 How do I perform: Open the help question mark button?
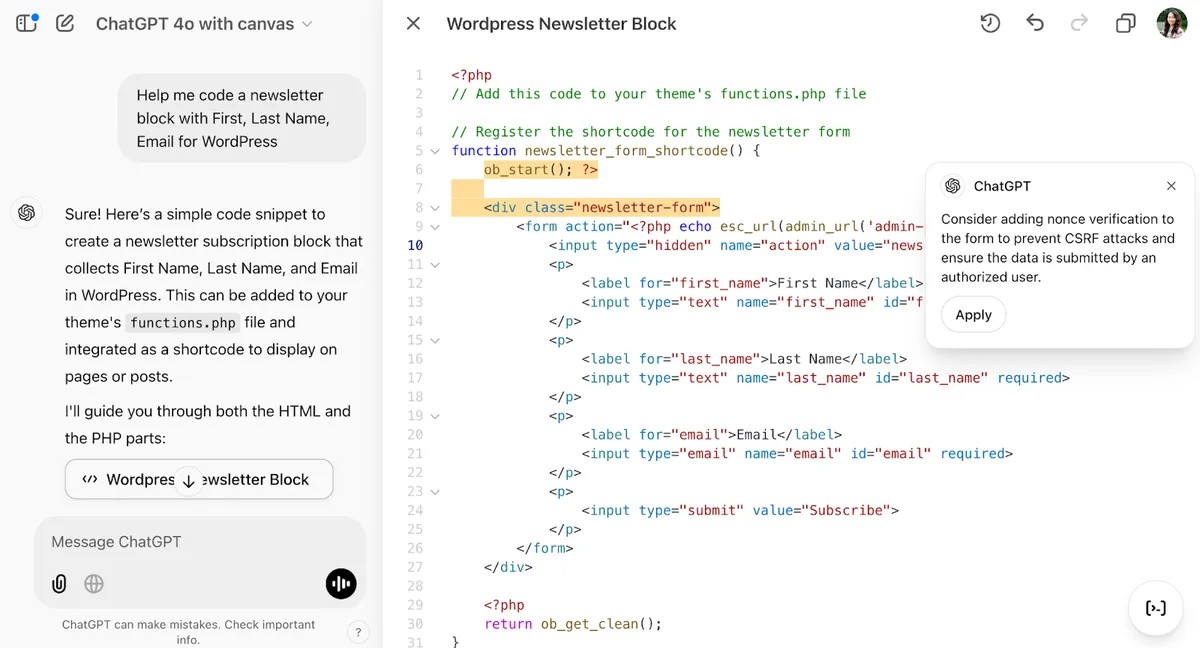click(x=358, y=632)
